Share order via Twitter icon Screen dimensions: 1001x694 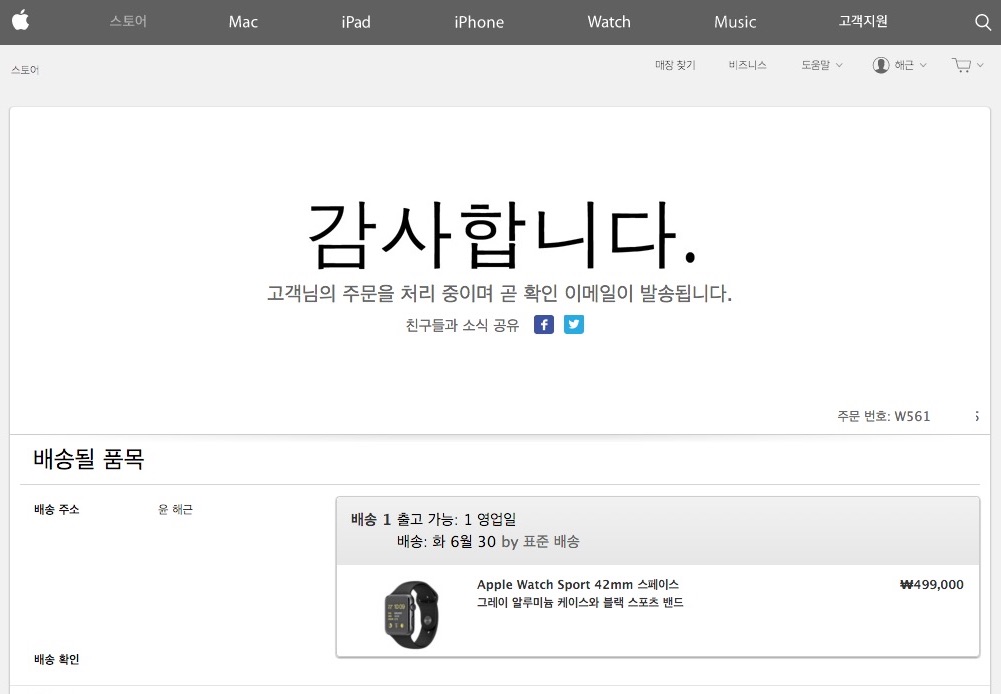574,325
